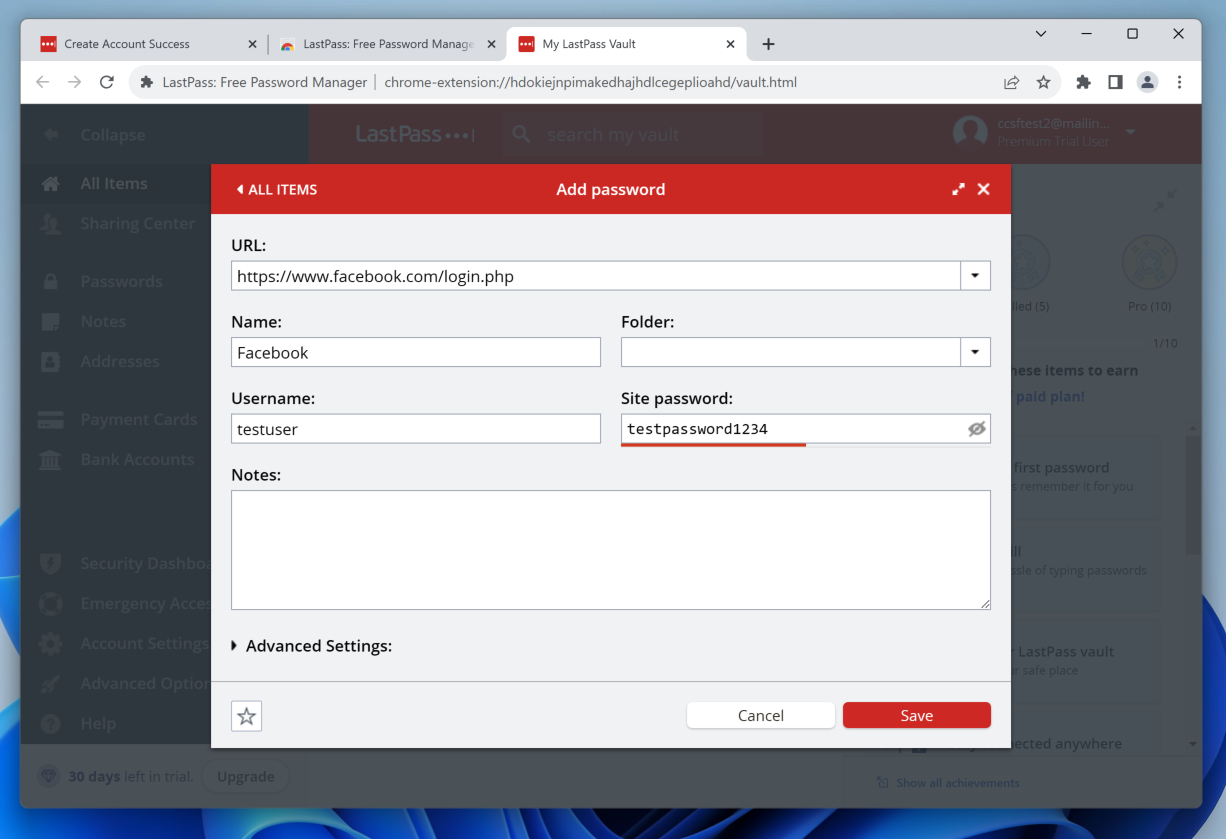Click the password strength meter bar
The width and height of the screenshot is (1226, 839).
coord(806,445)
